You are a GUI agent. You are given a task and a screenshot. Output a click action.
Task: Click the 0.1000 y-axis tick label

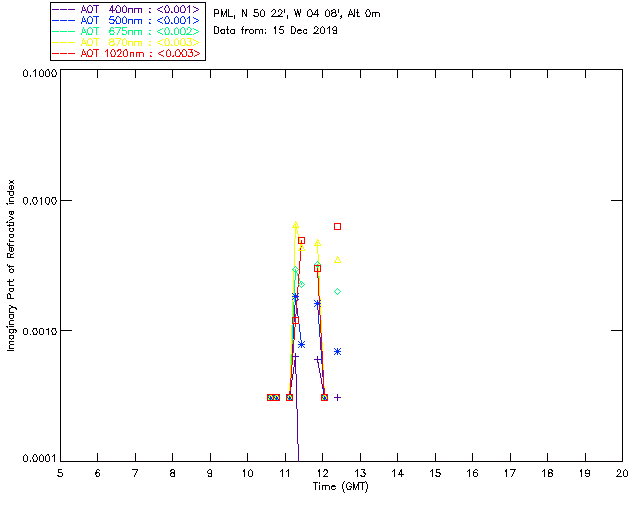tap(39, 73)
